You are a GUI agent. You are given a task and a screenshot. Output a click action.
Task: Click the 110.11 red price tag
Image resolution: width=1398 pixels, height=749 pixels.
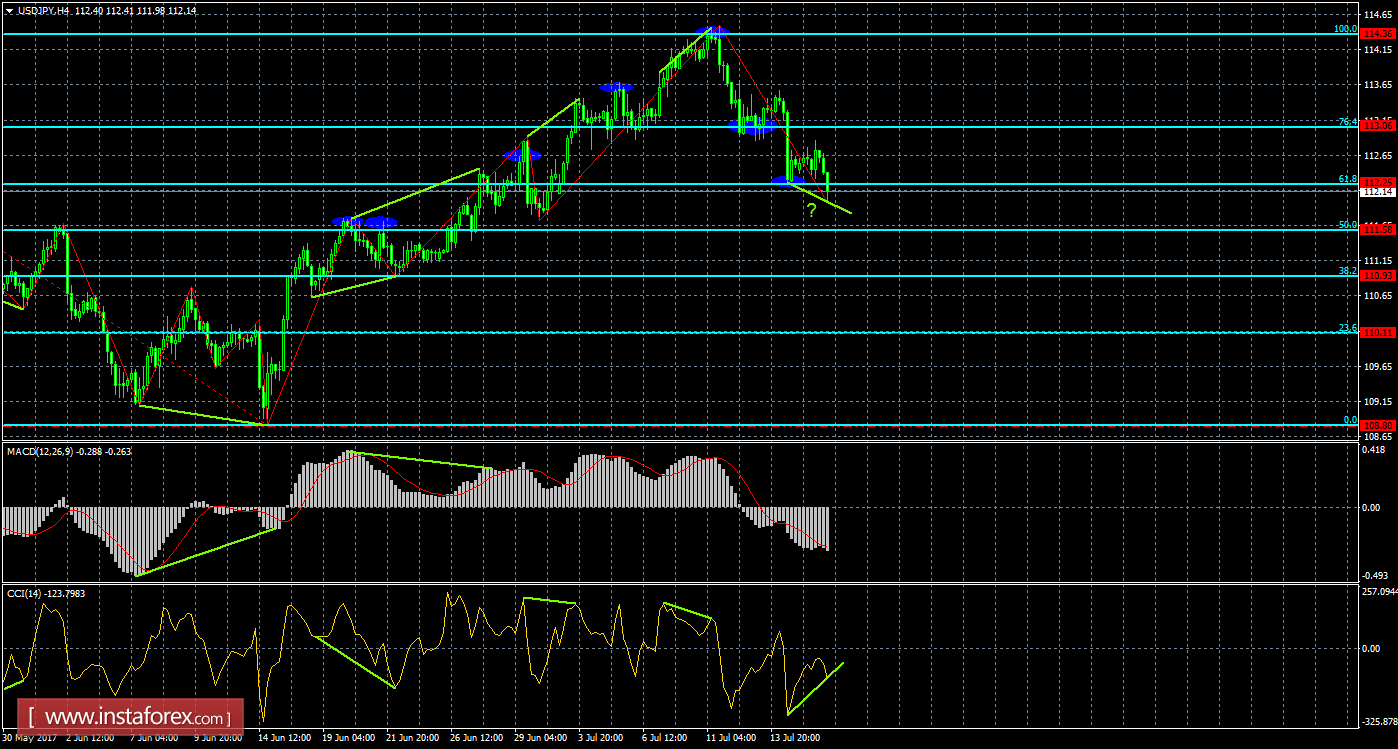pyautogui.click(x=1379, y=332)
